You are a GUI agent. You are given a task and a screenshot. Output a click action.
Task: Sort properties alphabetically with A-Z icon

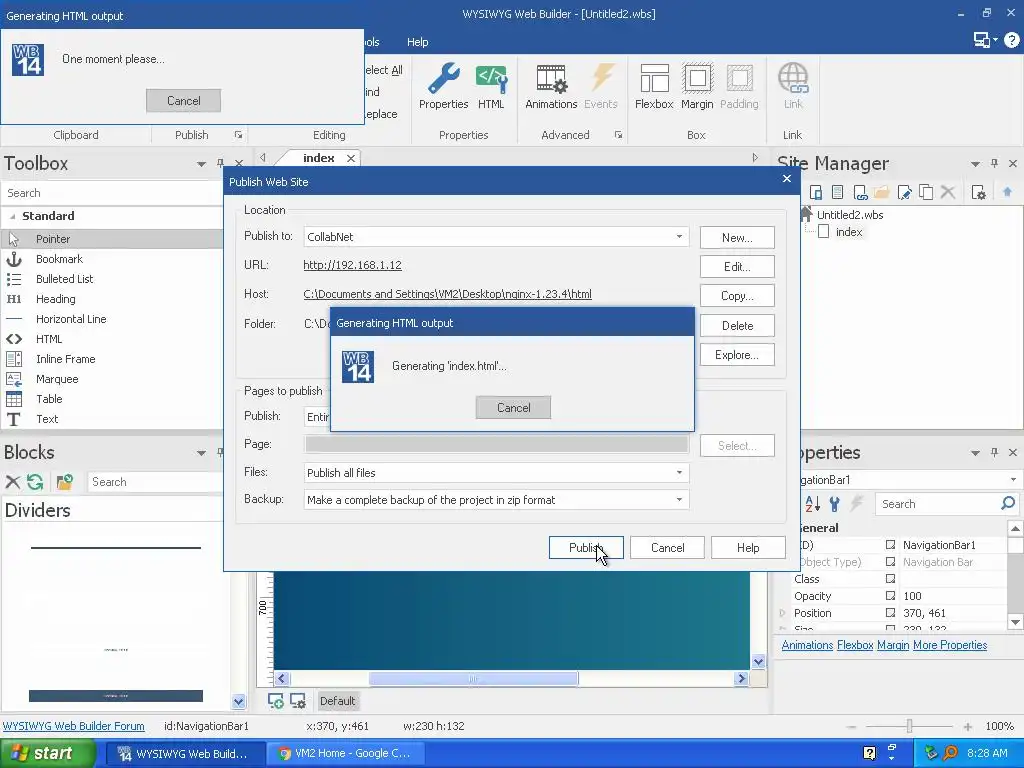[812, 504]
